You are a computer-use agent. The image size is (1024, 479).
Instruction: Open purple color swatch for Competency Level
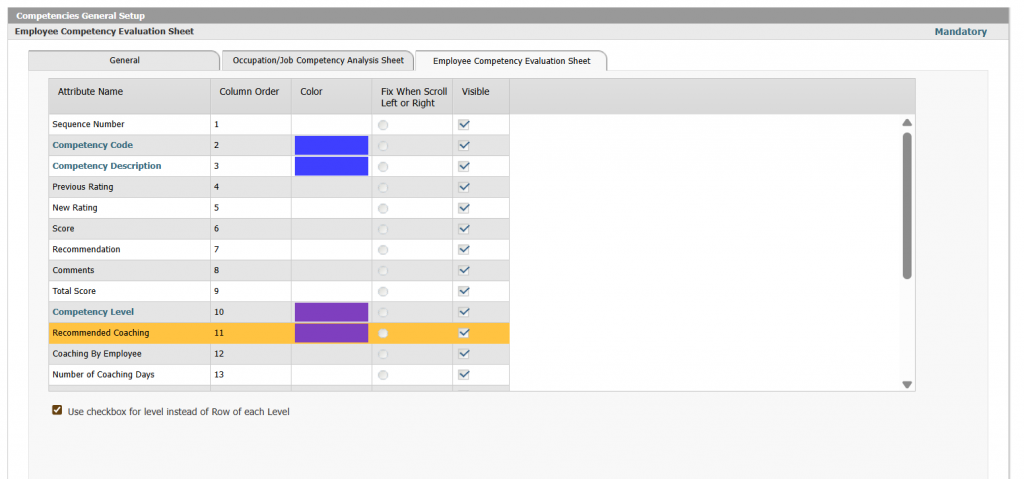pos(331,312)
